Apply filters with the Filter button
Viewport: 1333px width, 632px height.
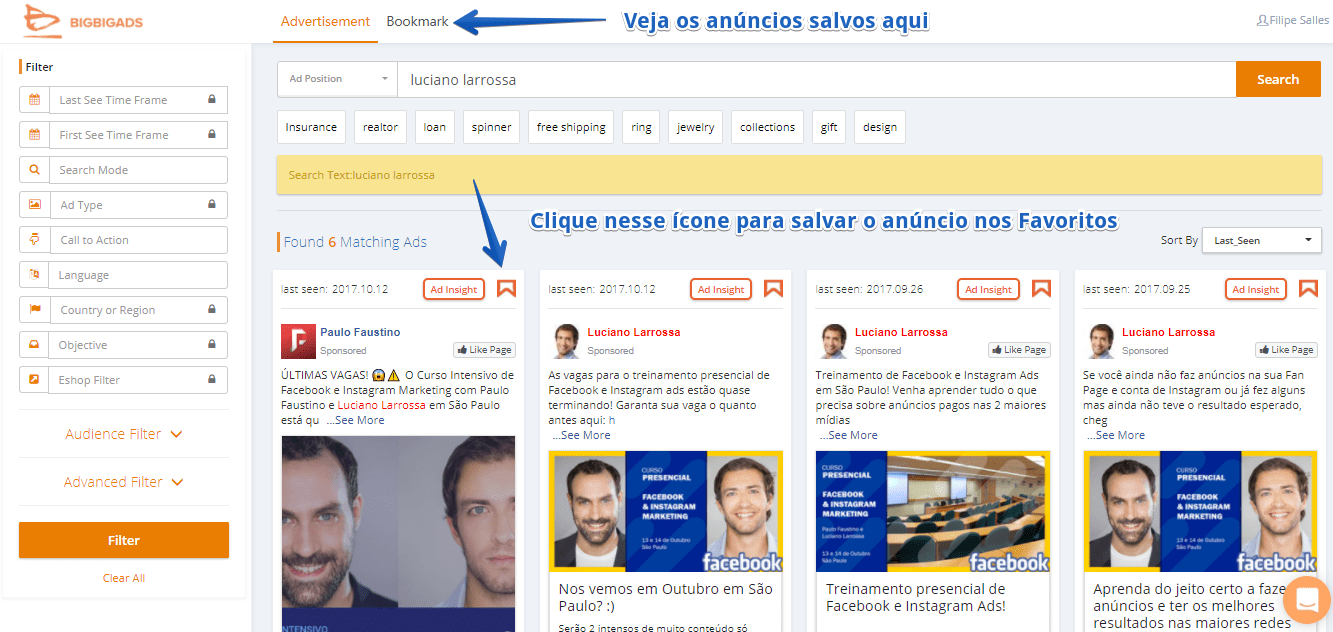pyautogui.click(x=124, y=540)
